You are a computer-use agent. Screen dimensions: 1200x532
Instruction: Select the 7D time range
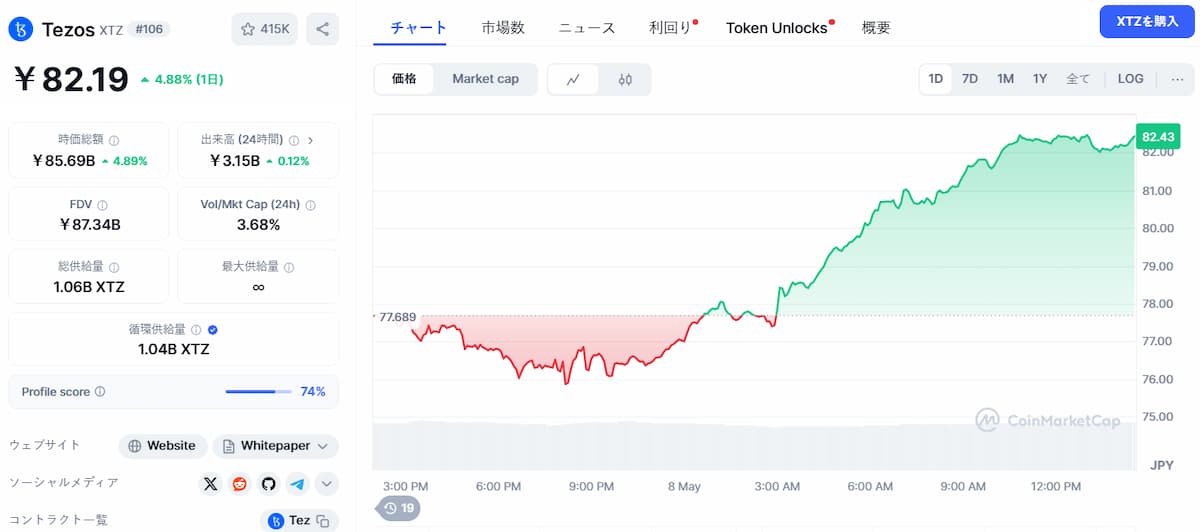click(x=969, y=79)
